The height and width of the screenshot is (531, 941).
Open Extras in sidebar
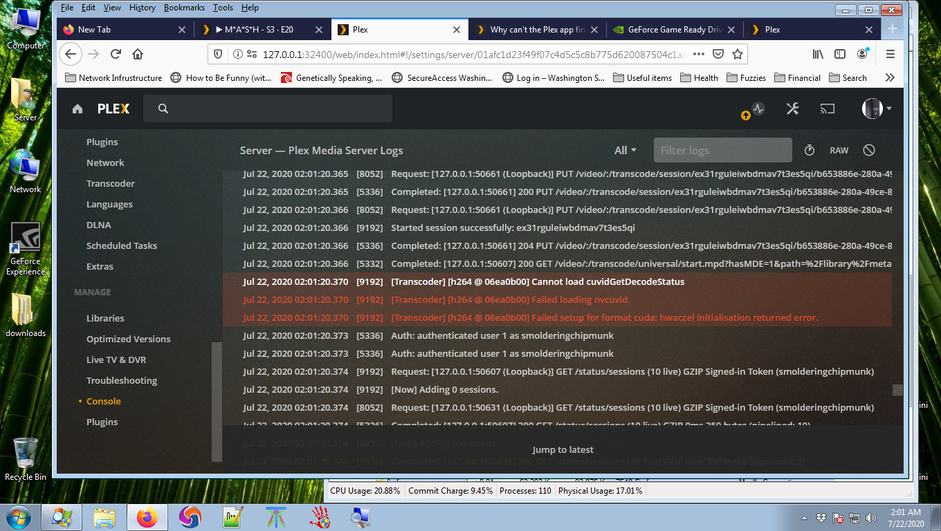pos(100,266)
